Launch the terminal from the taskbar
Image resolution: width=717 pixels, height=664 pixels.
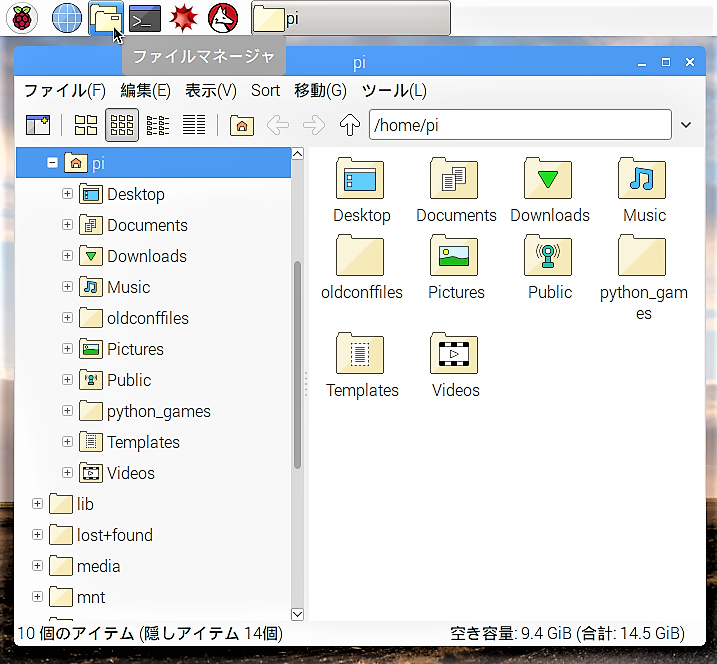point(145,18)
